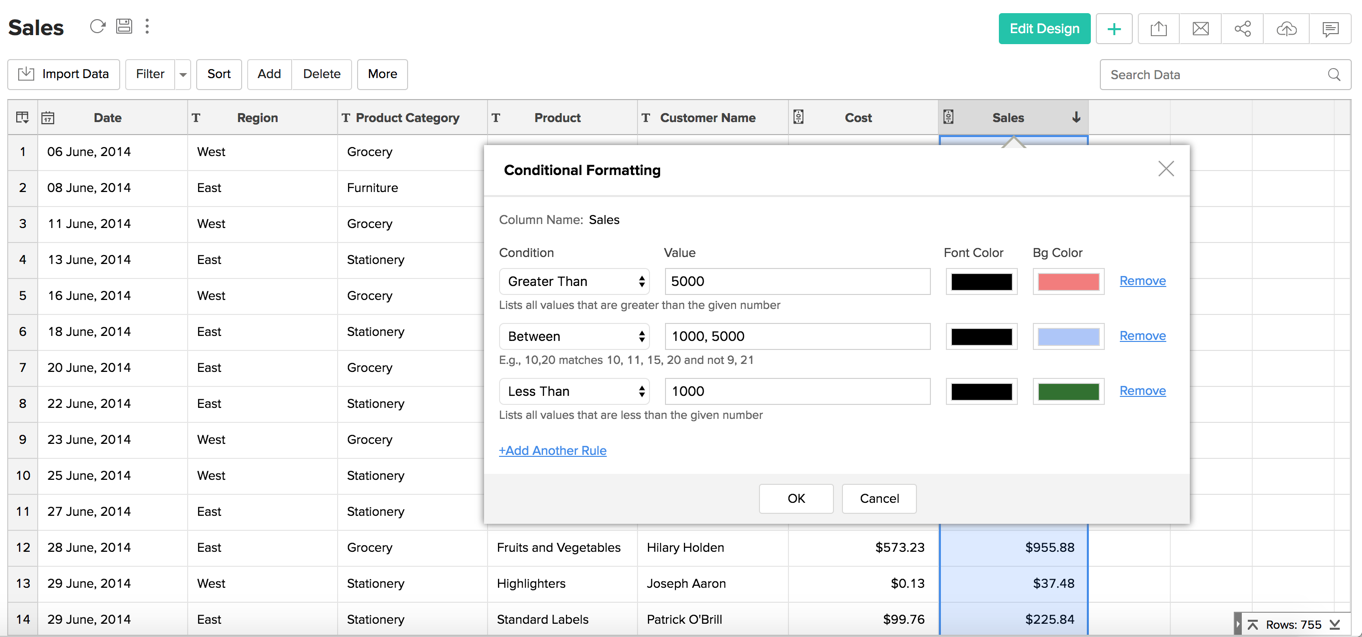Open the Less Than condition dropdown
The width and height of the screenshot is (1362, 637).
pos(574,392)
